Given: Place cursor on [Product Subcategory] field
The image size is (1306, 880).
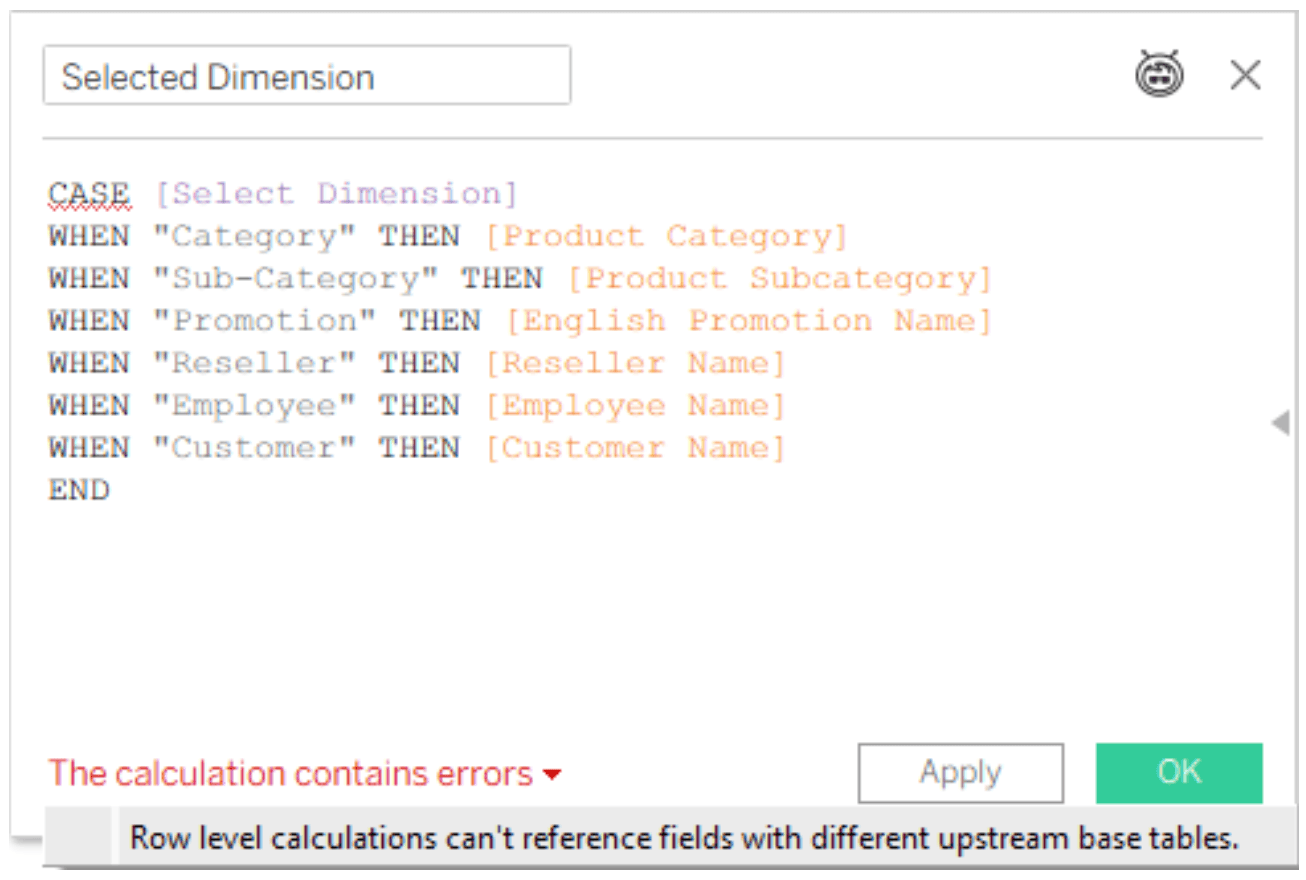Looking at the screenshot, I should [x=779, y=279].
